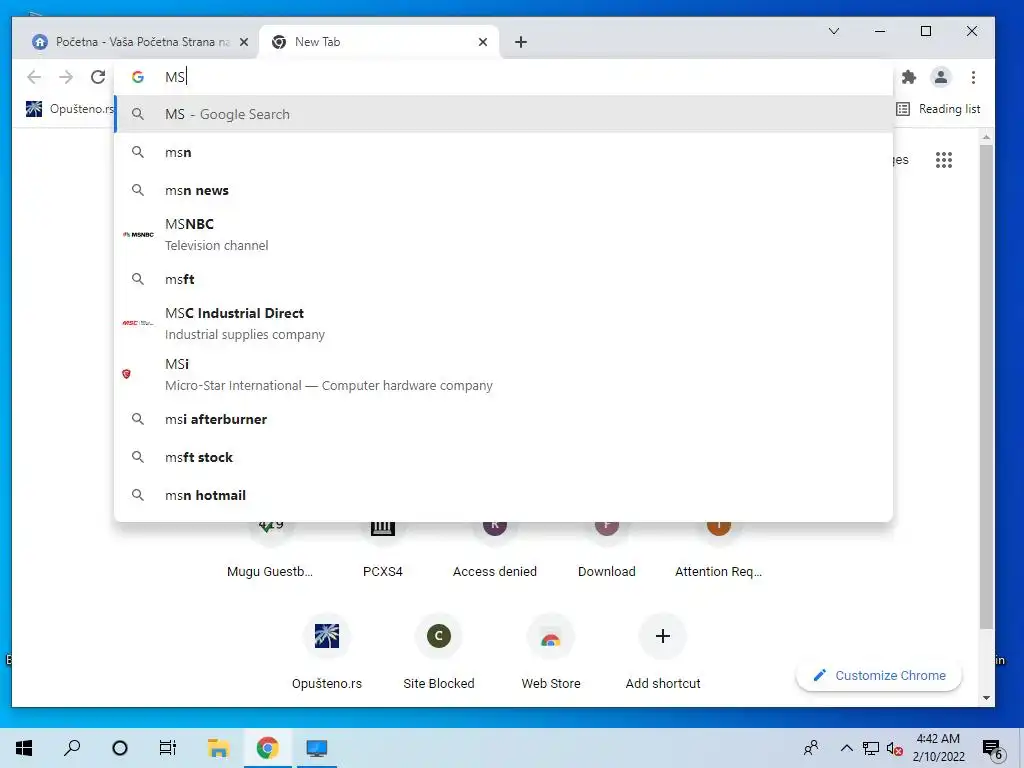Viewport: 1024px width, 768px height.
Task: Close the Početna tab
Action: (x=244, y=42)
